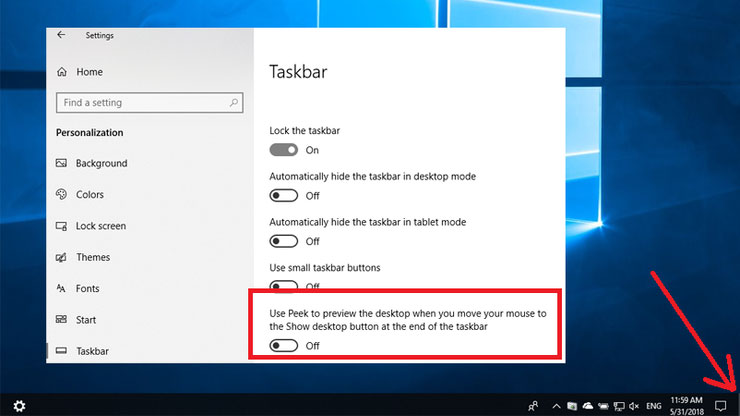
Task: Click the Find a setting field
Action: [150, 102]
